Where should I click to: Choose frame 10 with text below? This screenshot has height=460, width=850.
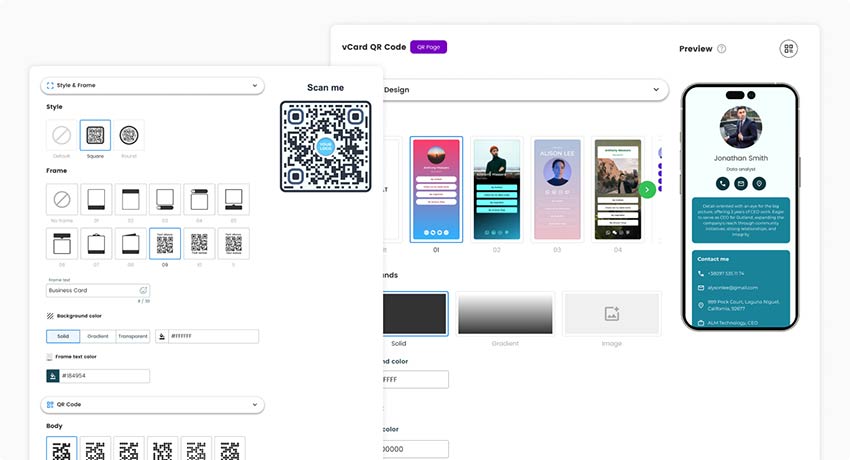(x=199, y=244)
